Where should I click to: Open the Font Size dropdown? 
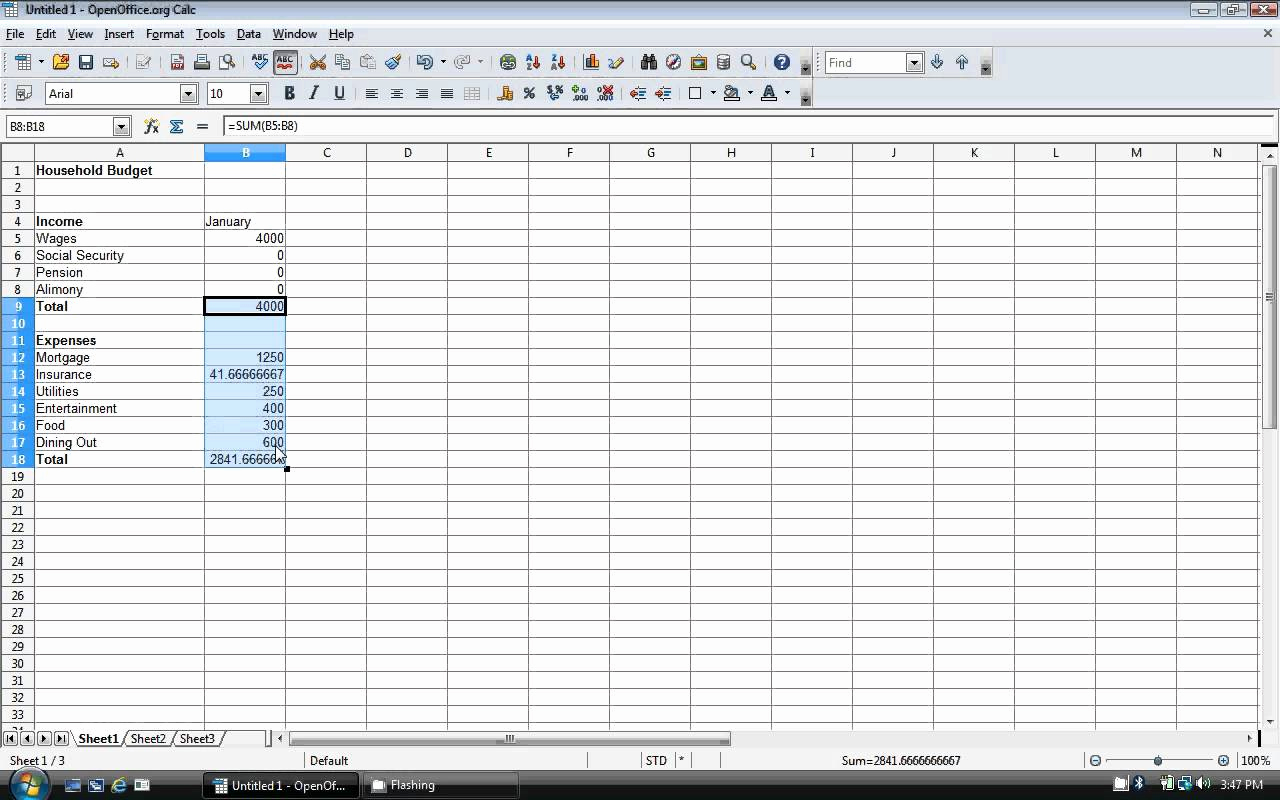pyautogui.click(x=258, y=94)
